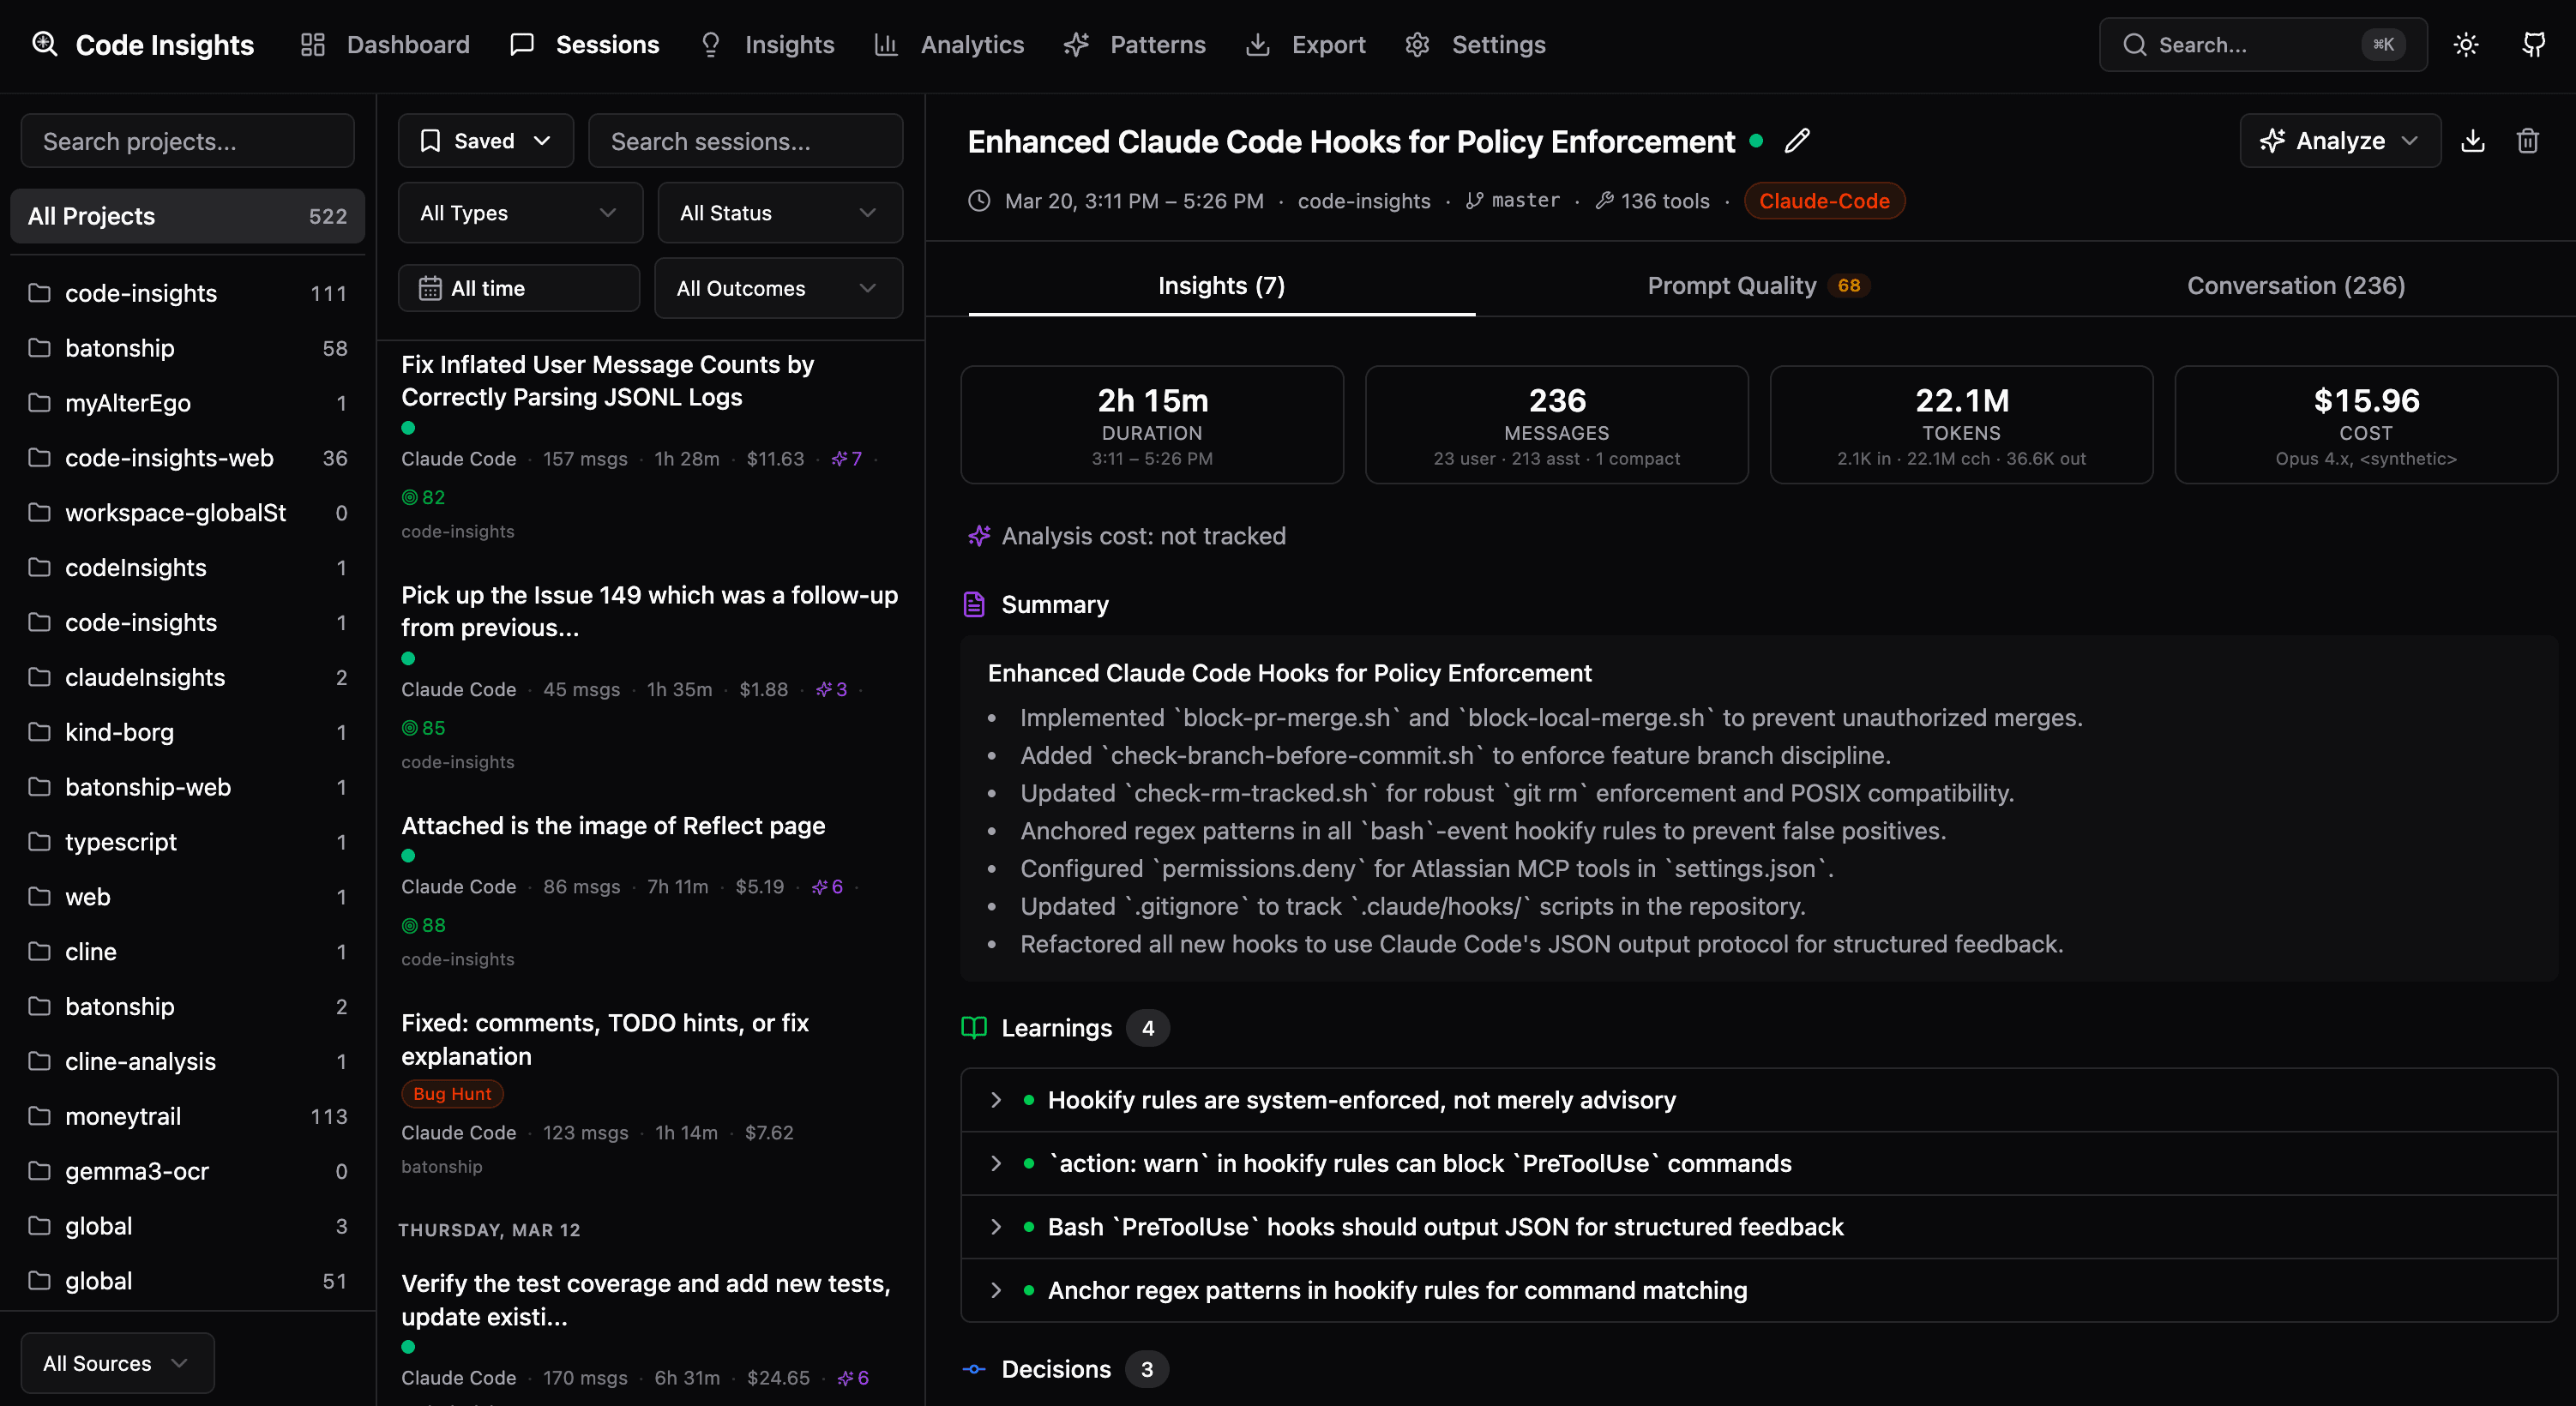Image resolution: width=2576 pixels, height=1406 pixels.
Task: Select All Projects in the sidebar
Action: point(186,216)
